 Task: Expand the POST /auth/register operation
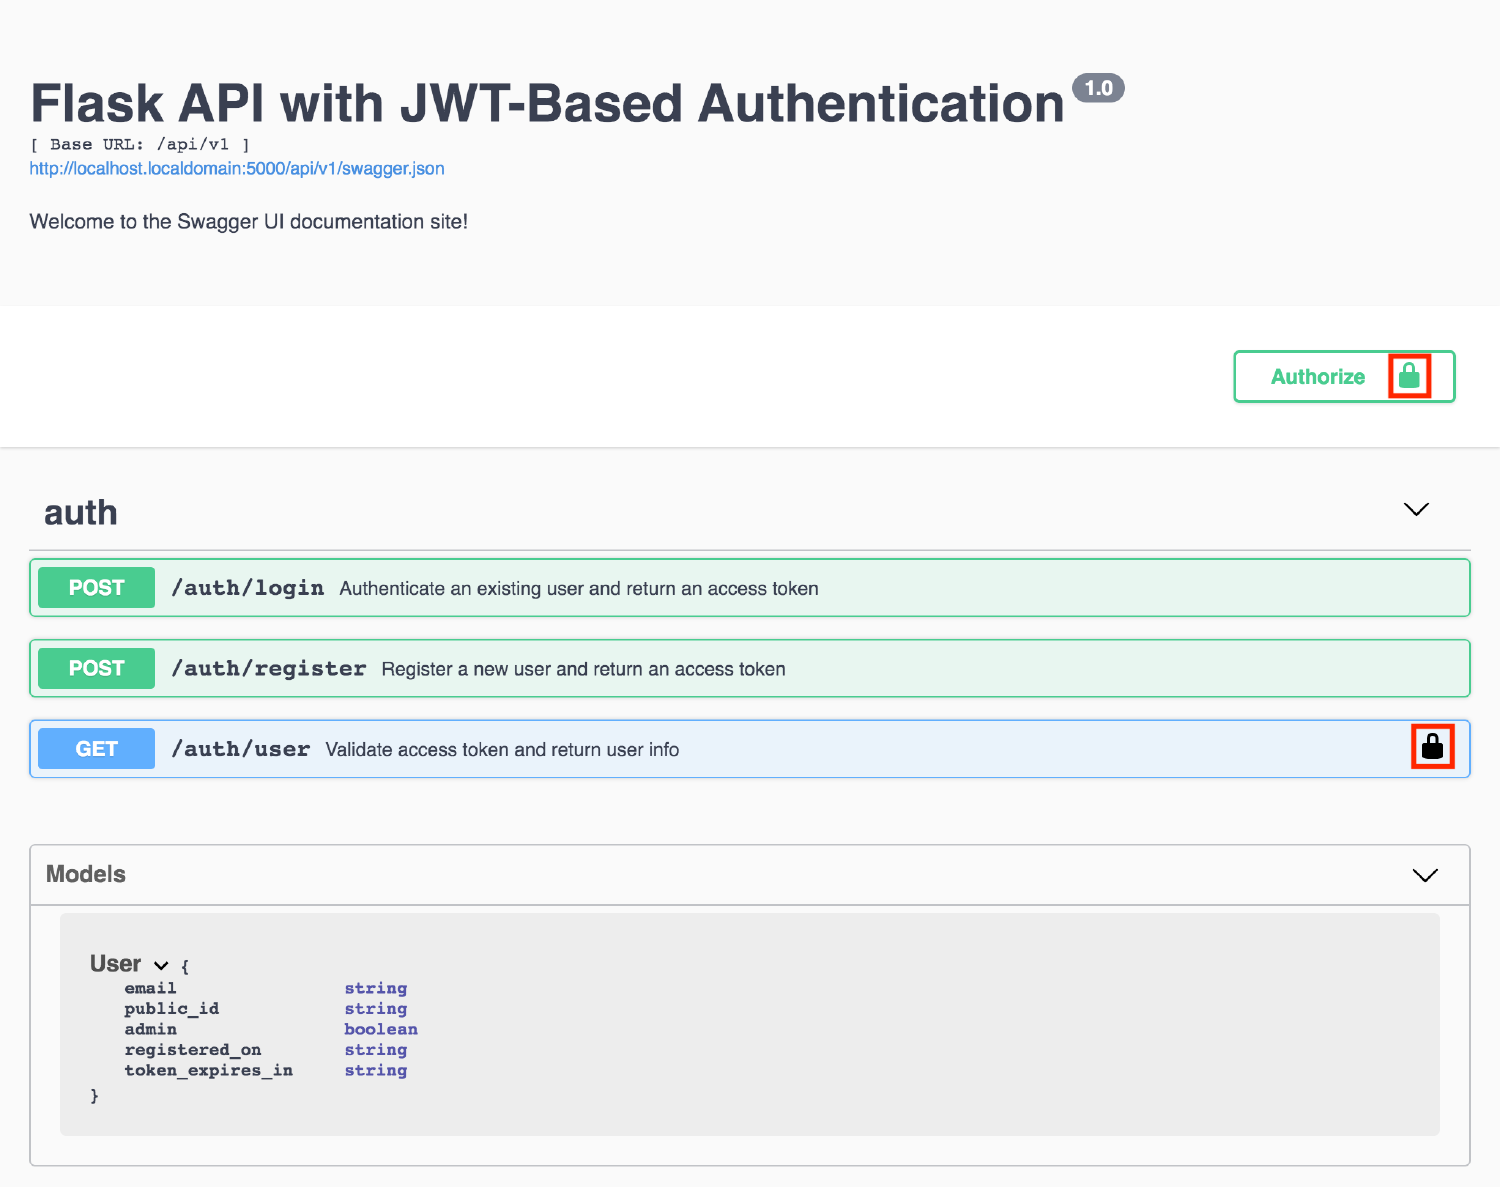pyautogui.click(x=750, y=668)
